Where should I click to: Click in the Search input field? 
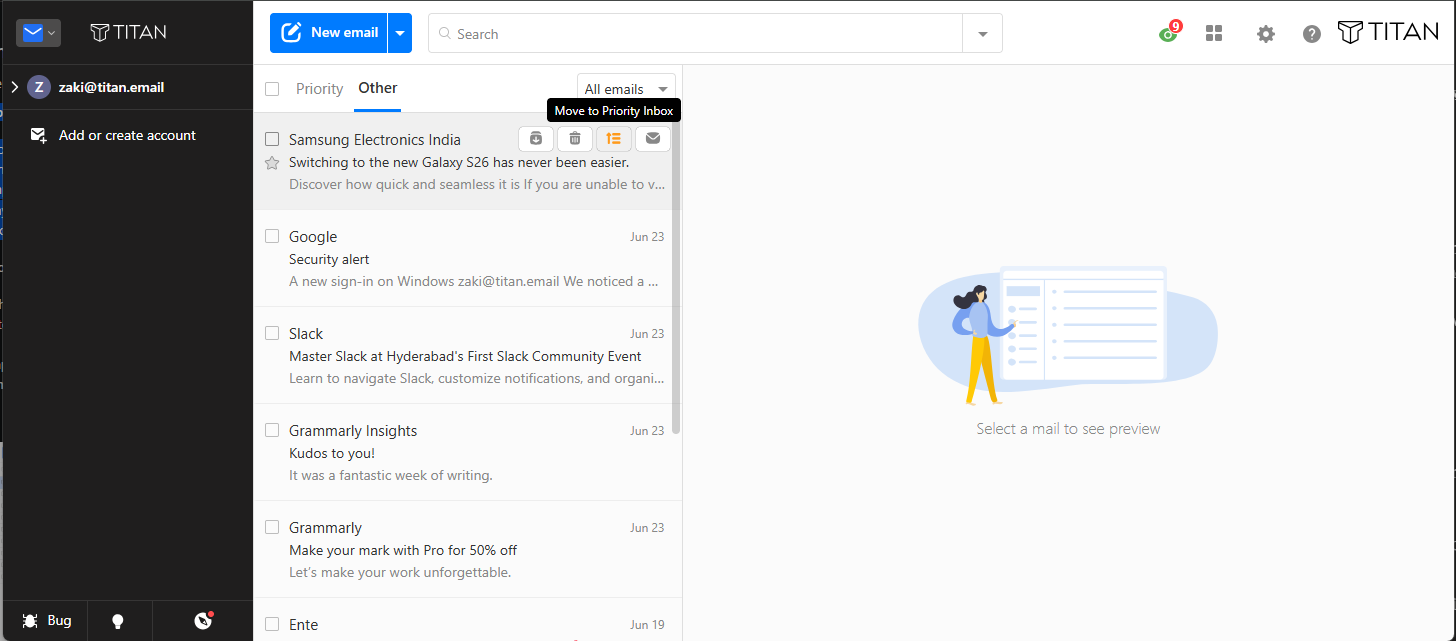[695, 34]
